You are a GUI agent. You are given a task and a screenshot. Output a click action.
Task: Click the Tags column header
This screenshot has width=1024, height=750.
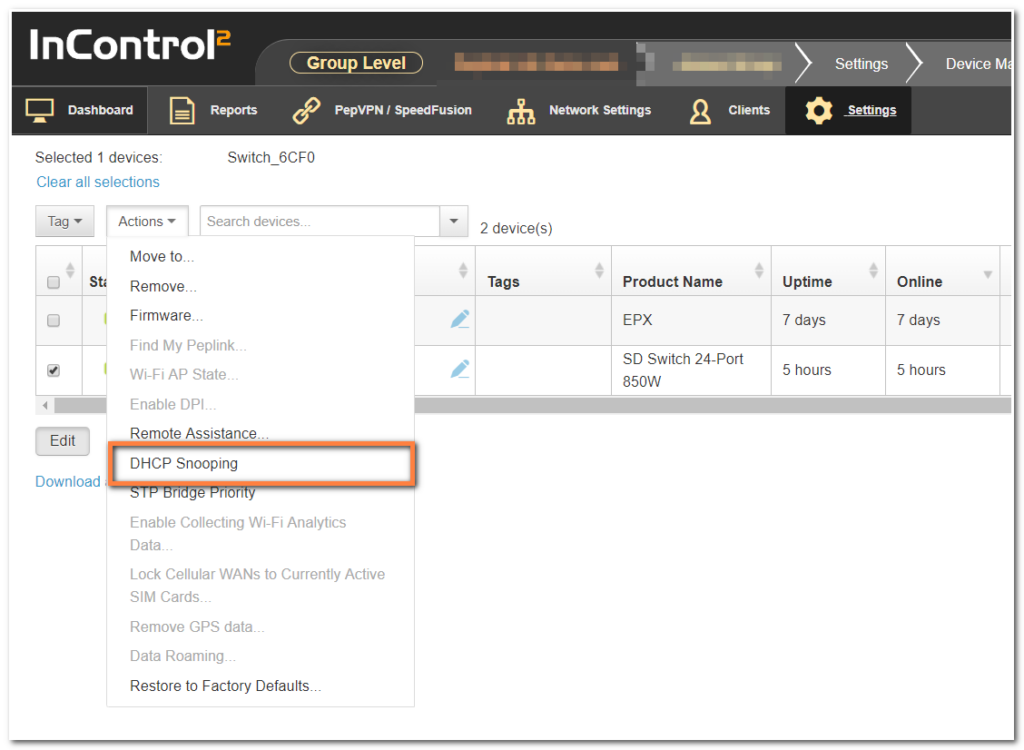pyautogui.click(x=504, y=282)
